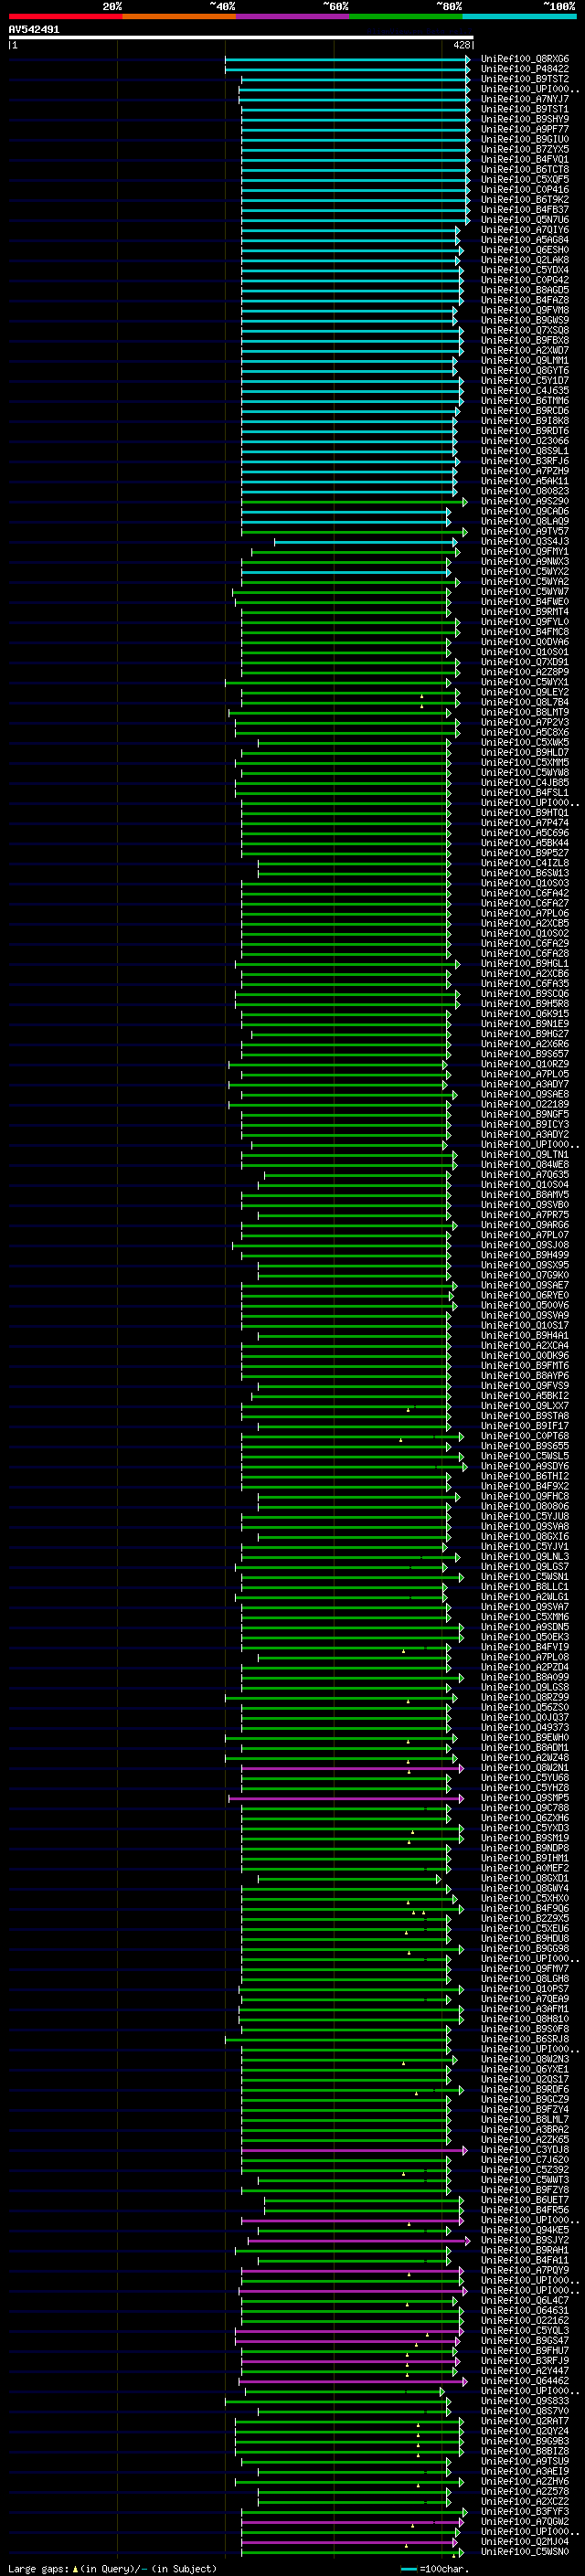
Task: Select the UniRef100_C5YQL3 label
Action: (524, 2330)
